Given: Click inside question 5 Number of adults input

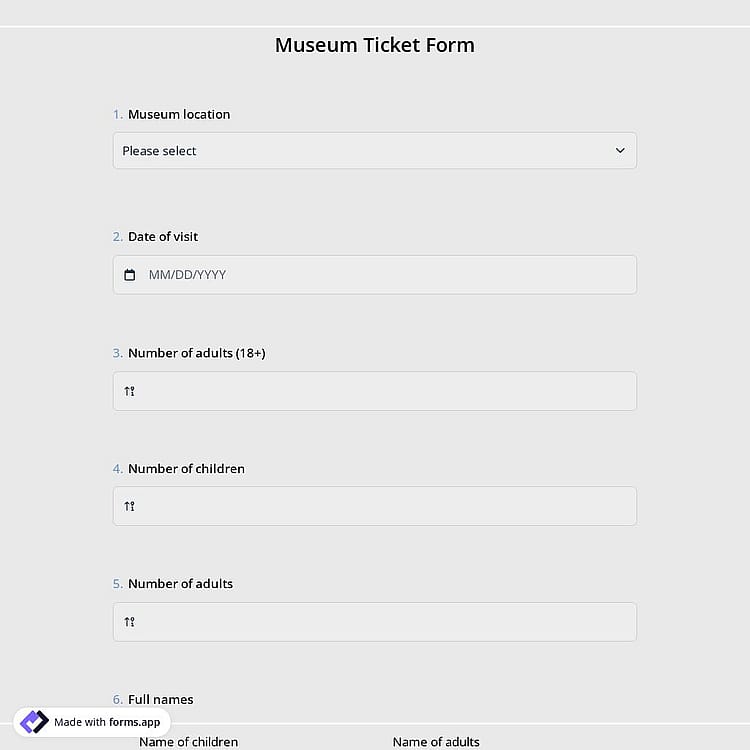Looking at the screenshot, I should coord(375,622).
